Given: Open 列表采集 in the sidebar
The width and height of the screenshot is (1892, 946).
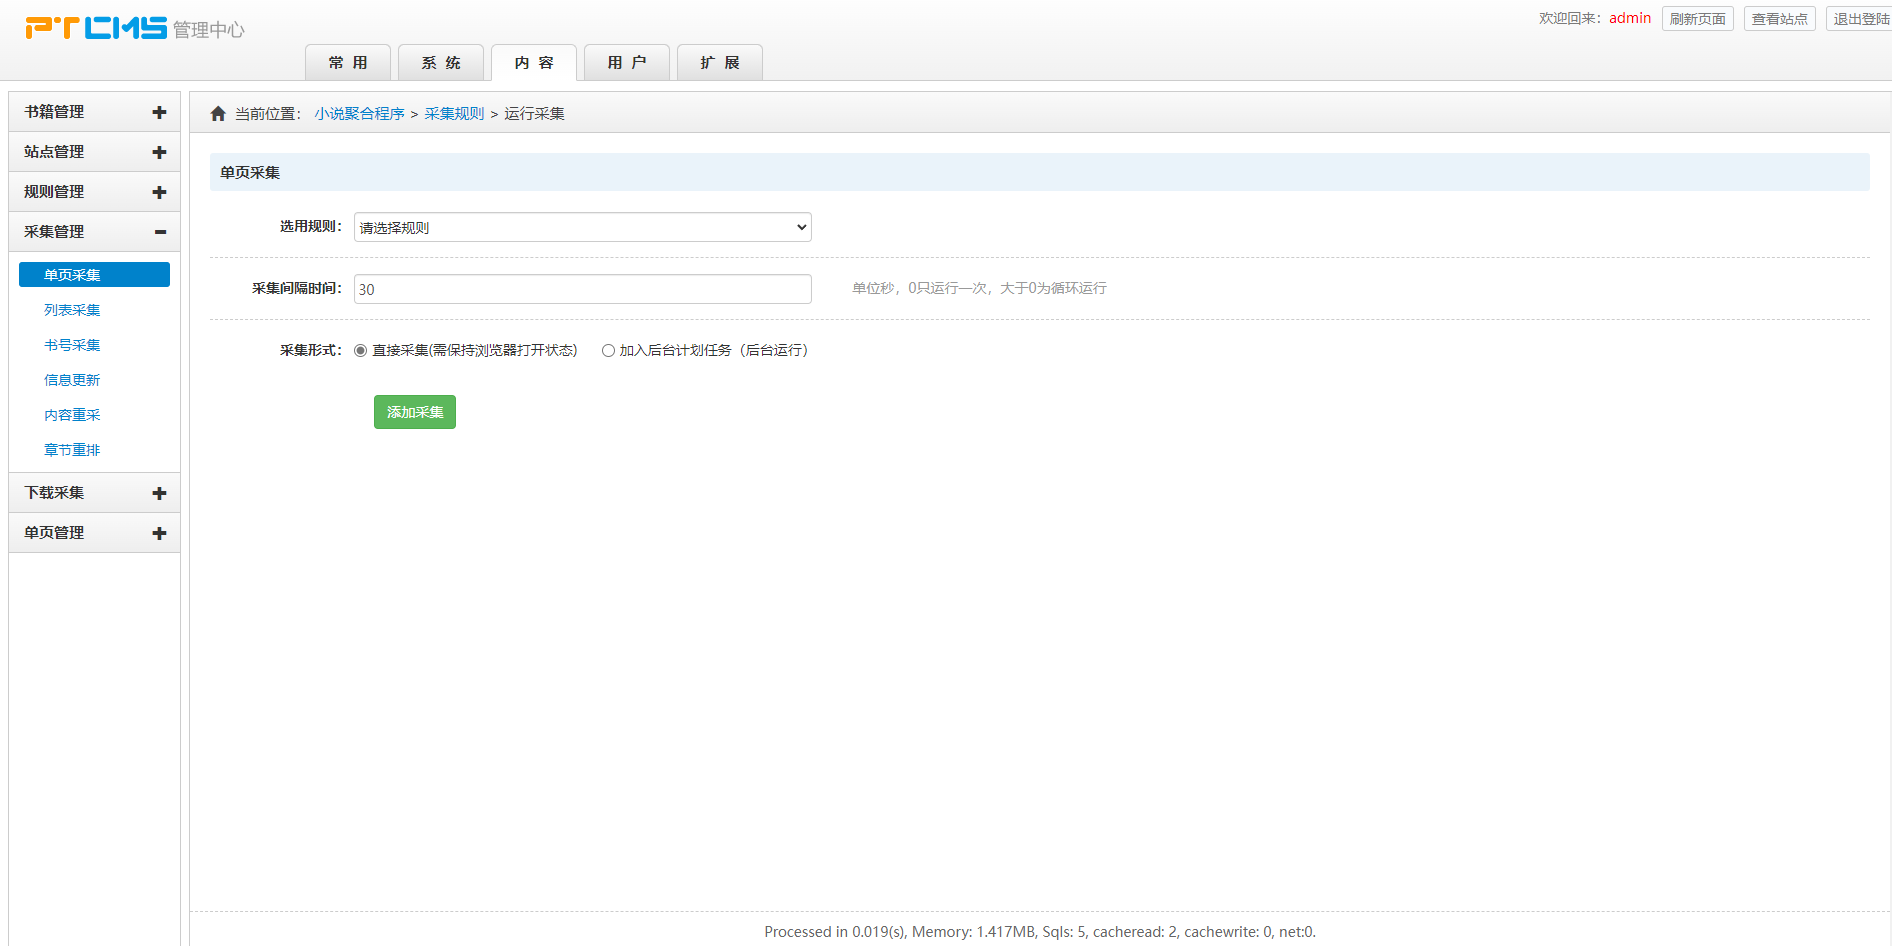Looking at the screenshot, I should pyautogui.click(x=72, y=310).
